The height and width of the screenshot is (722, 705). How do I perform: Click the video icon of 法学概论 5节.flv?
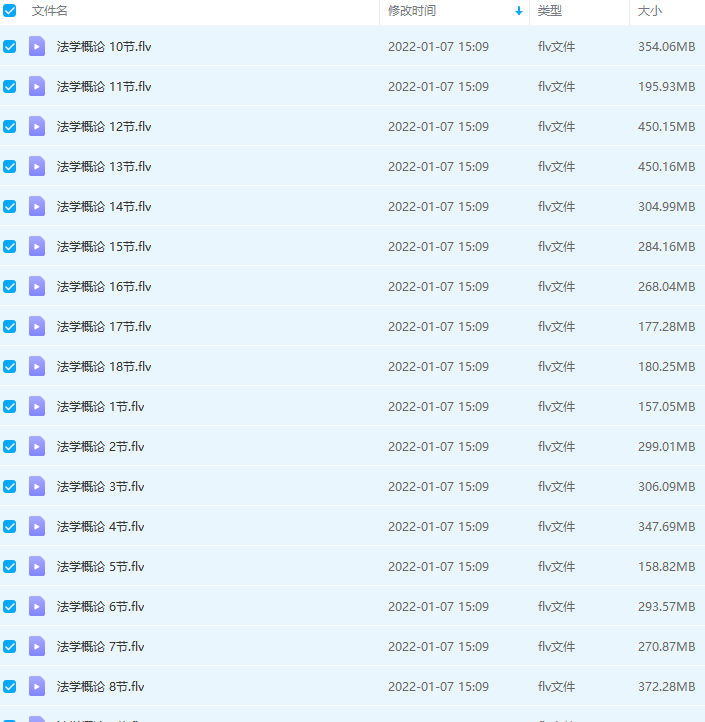[37, 567]
